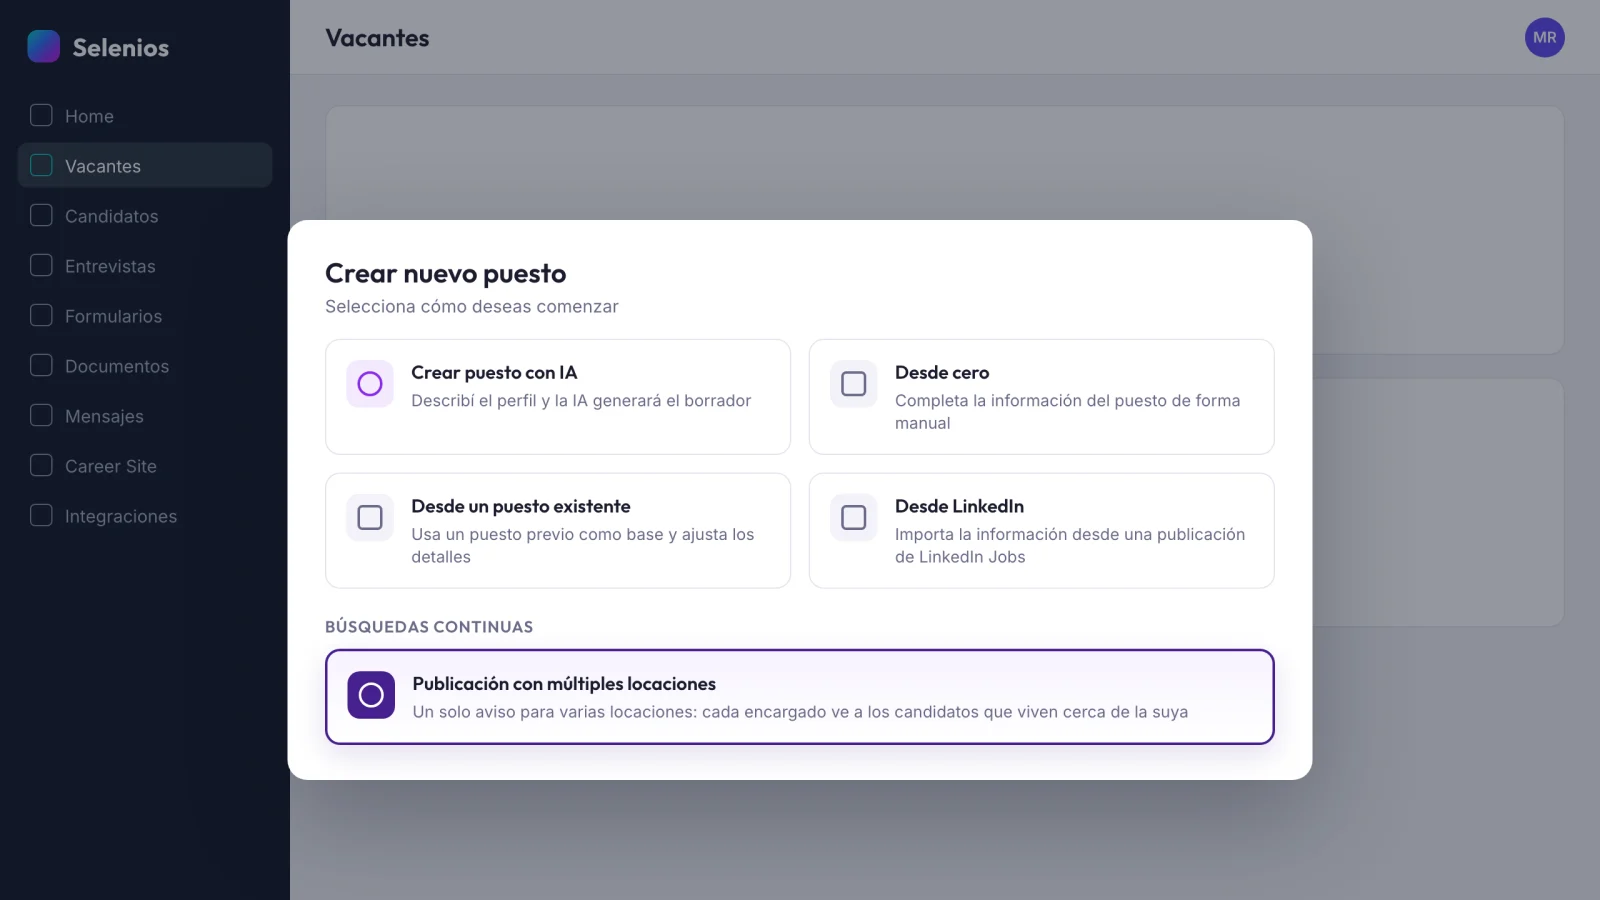
Task: Select Publicación con múltiples locaciones title
Action: (x=564, y=684)
